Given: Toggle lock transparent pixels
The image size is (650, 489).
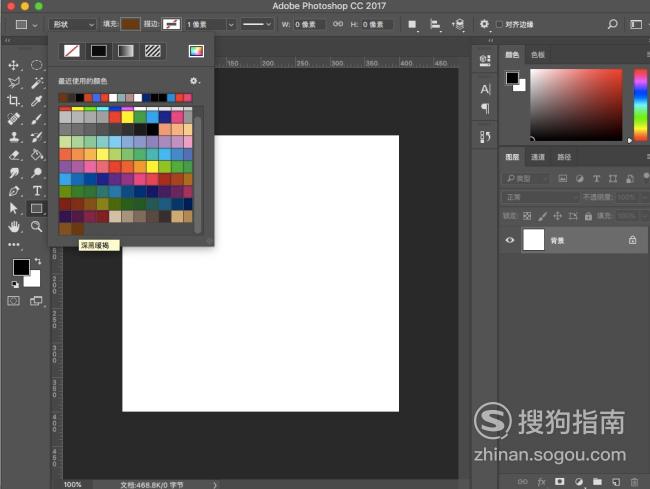Looking at the screenshot, I should coord(527,216).
